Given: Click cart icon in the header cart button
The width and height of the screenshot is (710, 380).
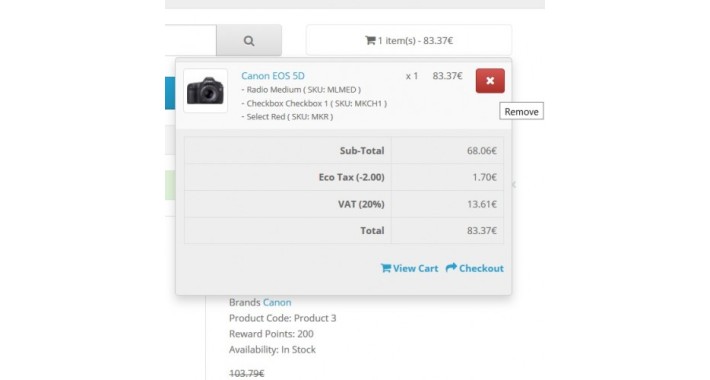Looking at the screenshot, I should pyautogui.click(x=370, y=40).
